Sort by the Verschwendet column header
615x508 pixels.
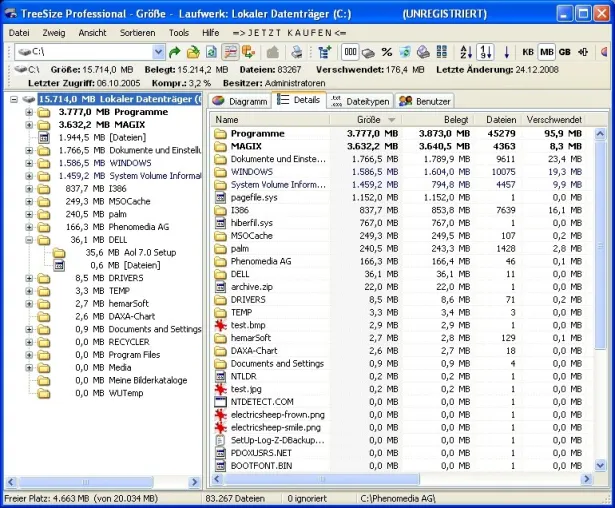[555, 120]
